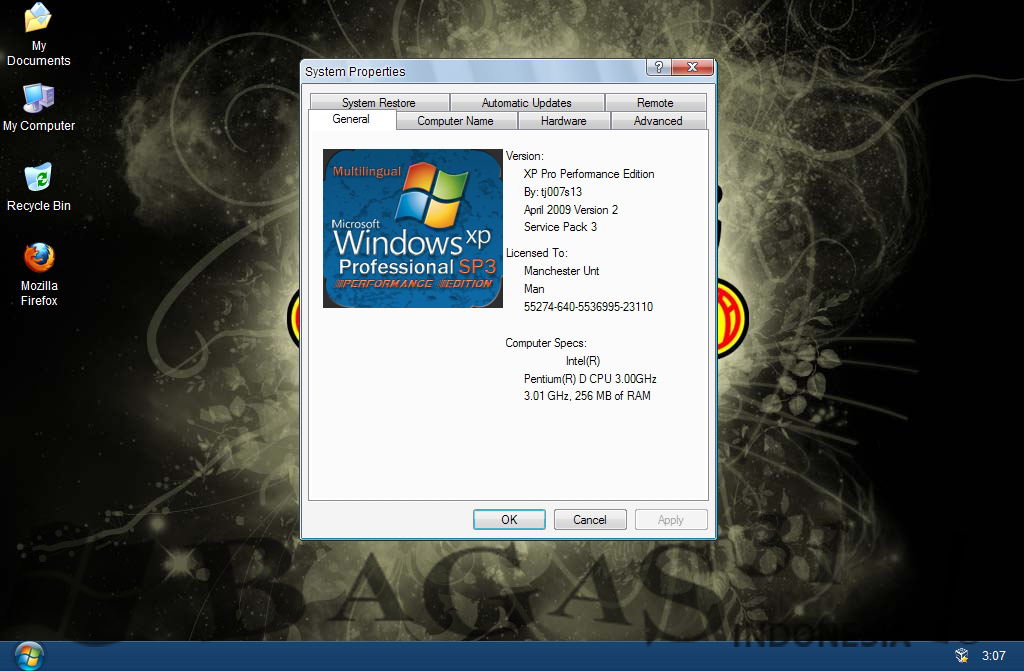
Task: Select the General tab
Action: pos(351,120)
